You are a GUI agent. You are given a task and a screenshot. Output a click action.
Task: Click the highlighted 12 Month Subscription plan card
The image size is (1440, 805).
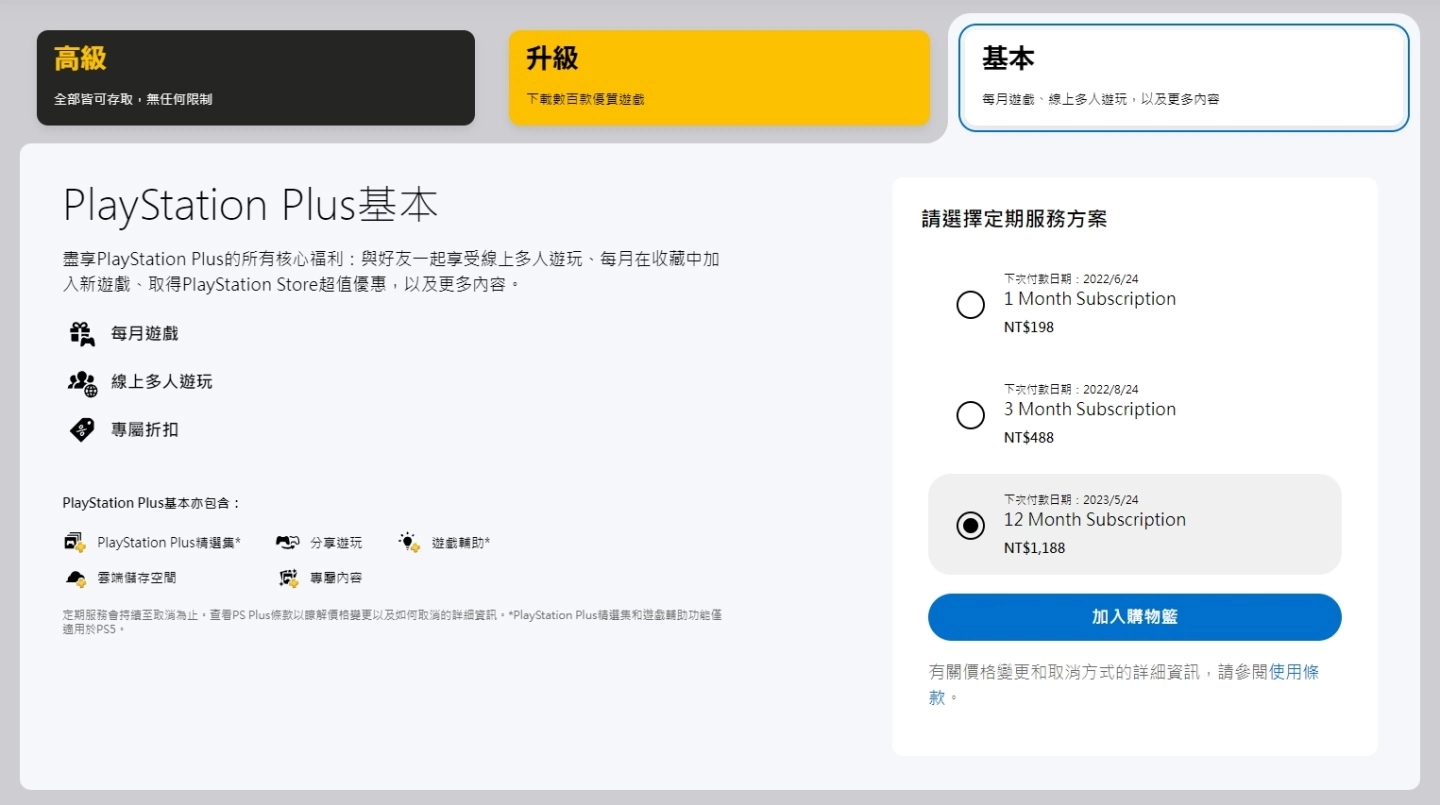coord(1135,524)
